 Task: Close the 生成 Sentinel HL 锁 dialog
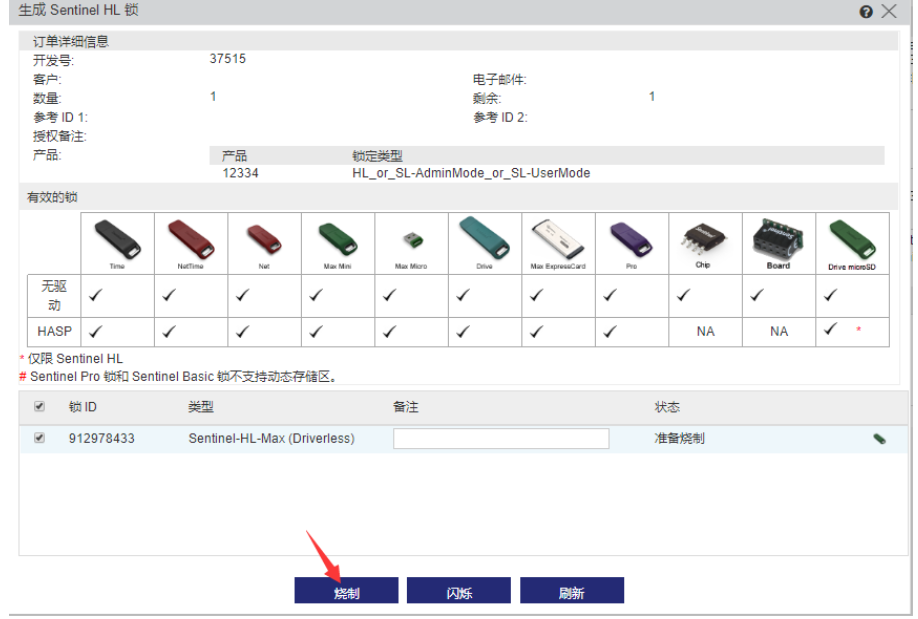[x=888, y=11]
